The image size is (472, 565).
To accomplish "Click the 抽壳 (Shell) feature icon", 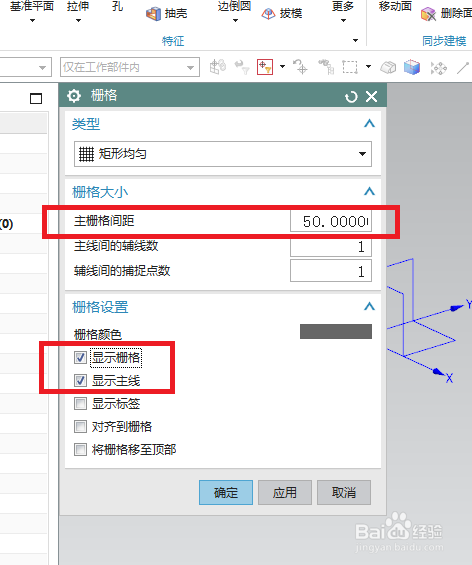I will click(x=153, y=14).
